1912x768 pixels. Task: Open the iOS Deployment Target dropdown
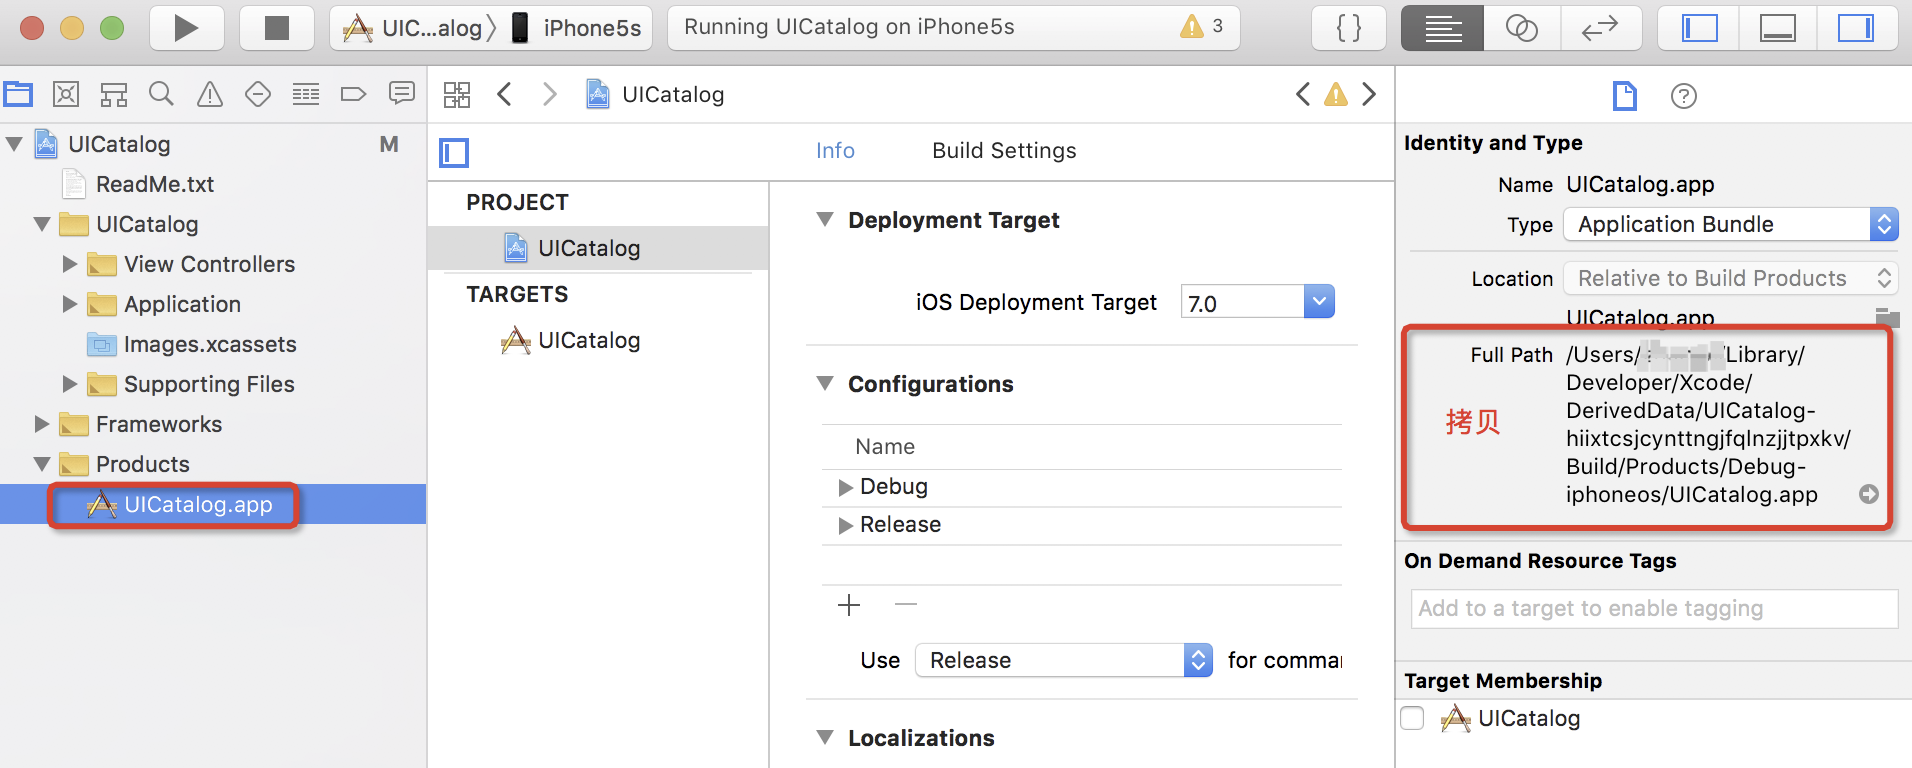pos(1319,302)
